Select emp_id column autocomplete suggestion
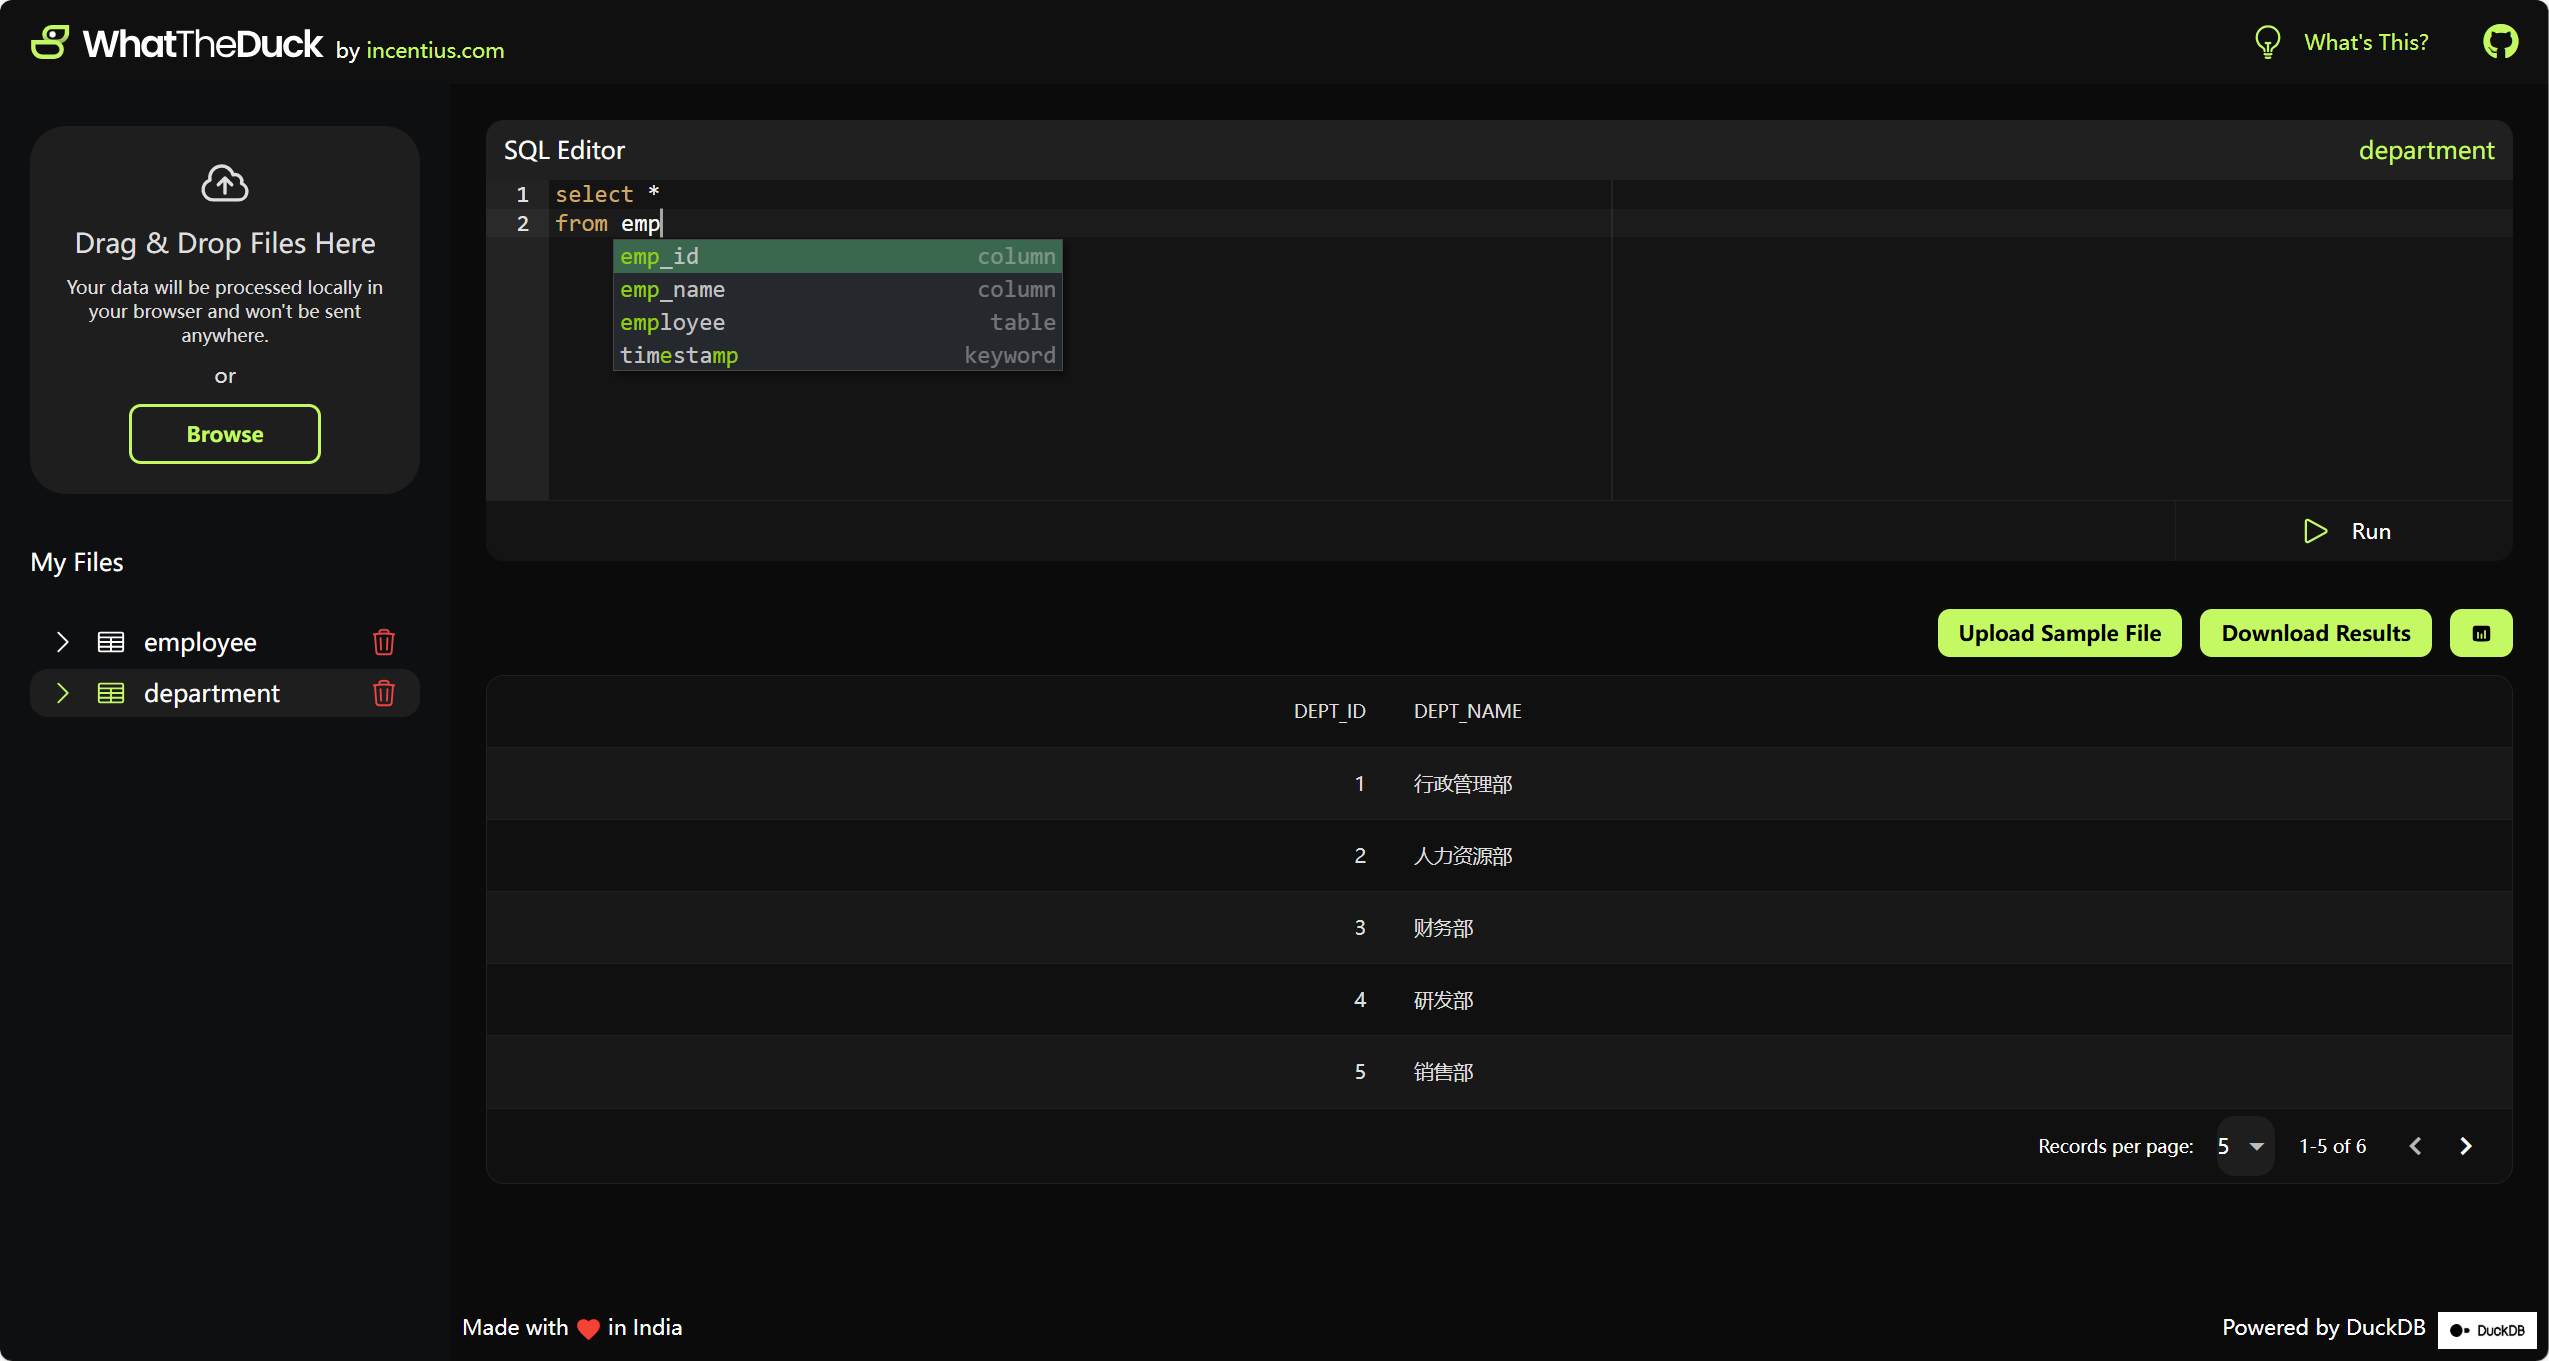Viewport: 2549px width, 1361px height. (837, 256)
